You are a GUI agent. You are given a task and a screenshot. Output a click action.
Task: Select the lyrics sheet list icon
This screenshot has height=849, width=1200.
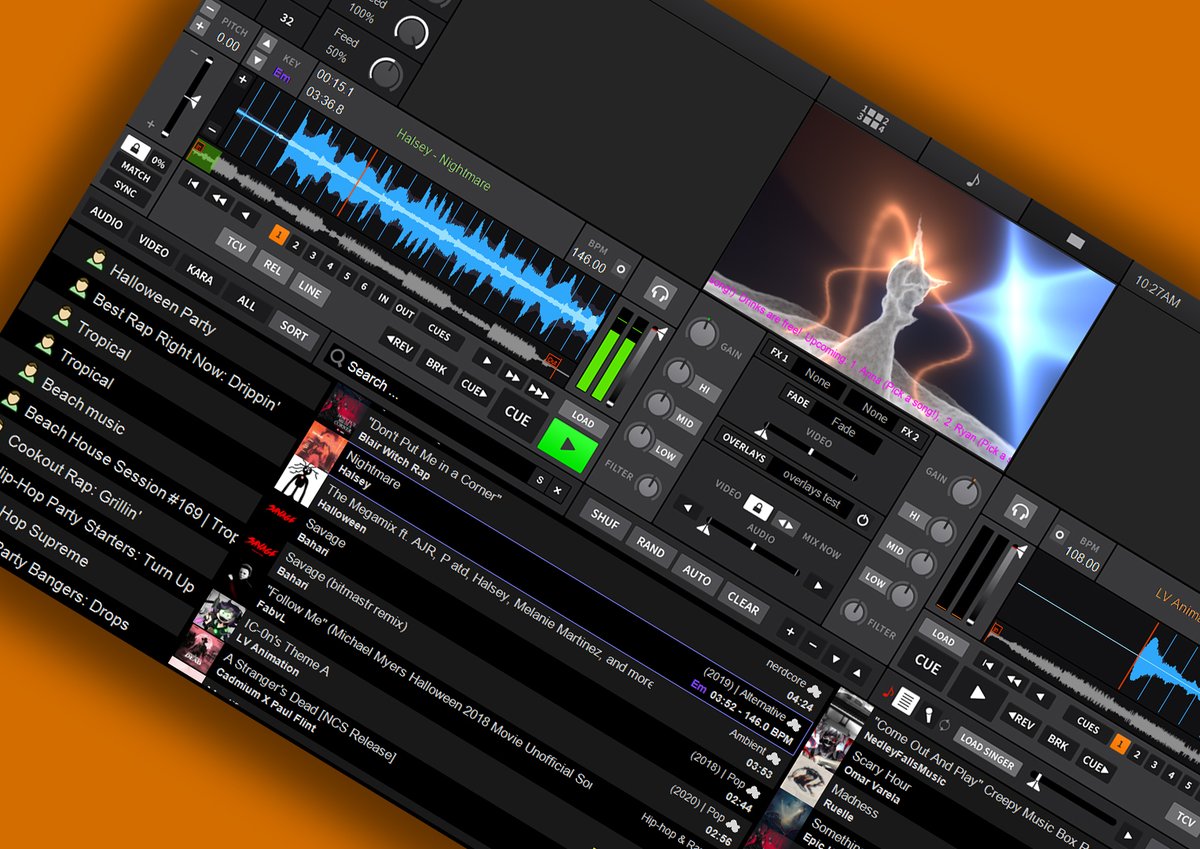click(906, 701)
